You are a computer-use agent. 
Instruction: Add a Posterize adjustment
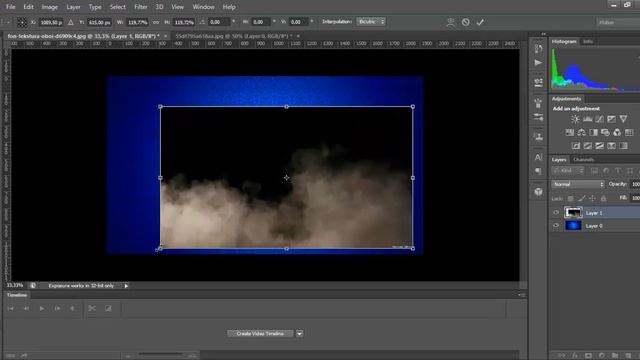pyautogui.click(x=587, y=146)
